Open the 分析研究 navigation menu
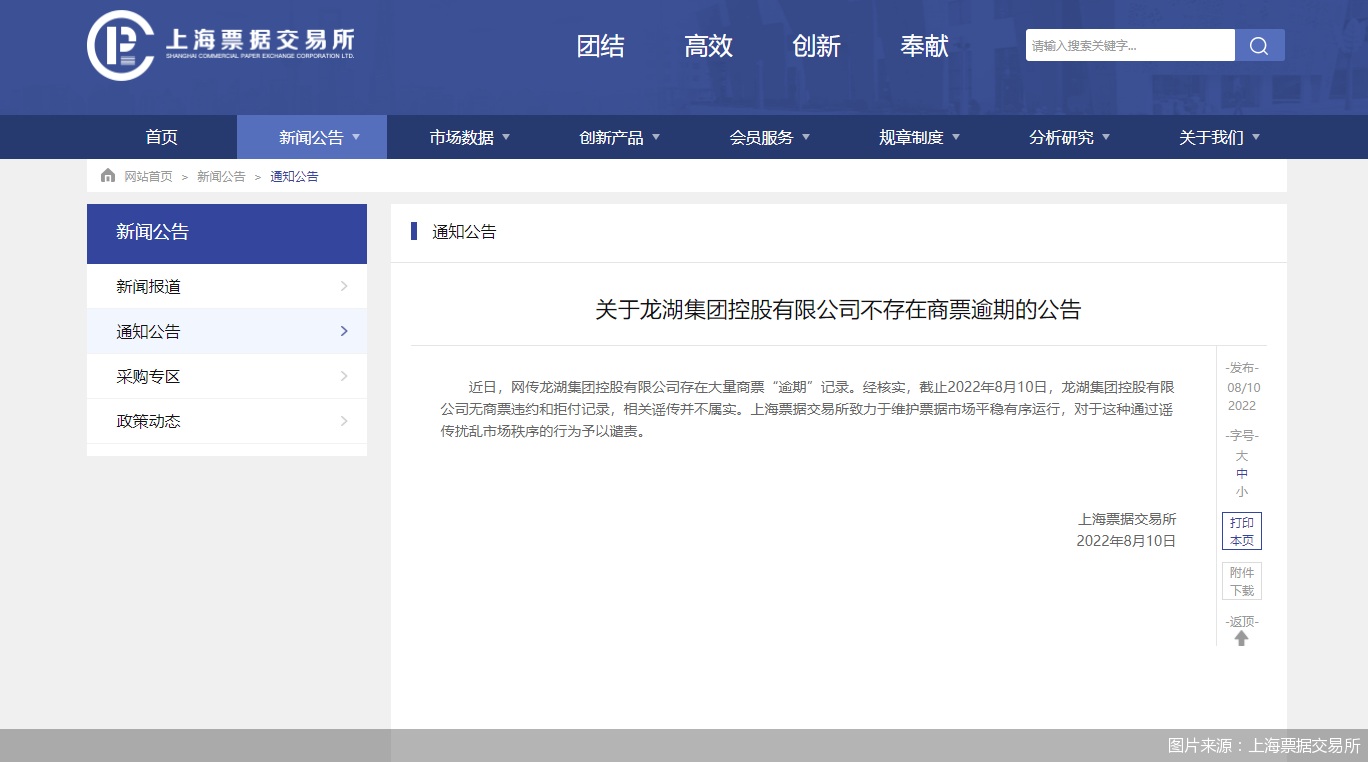 pos(1062,137)
